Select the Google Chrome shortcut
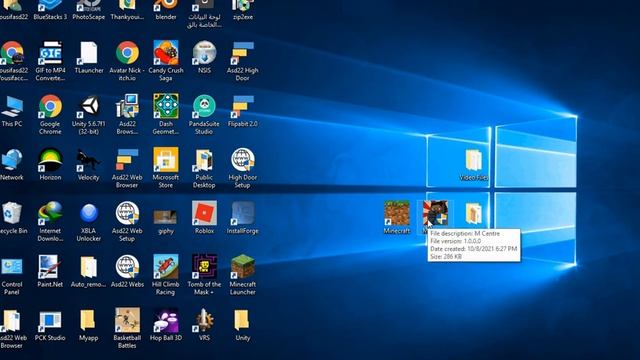This screenshot has height=360, width=640. tap(50, 114)
